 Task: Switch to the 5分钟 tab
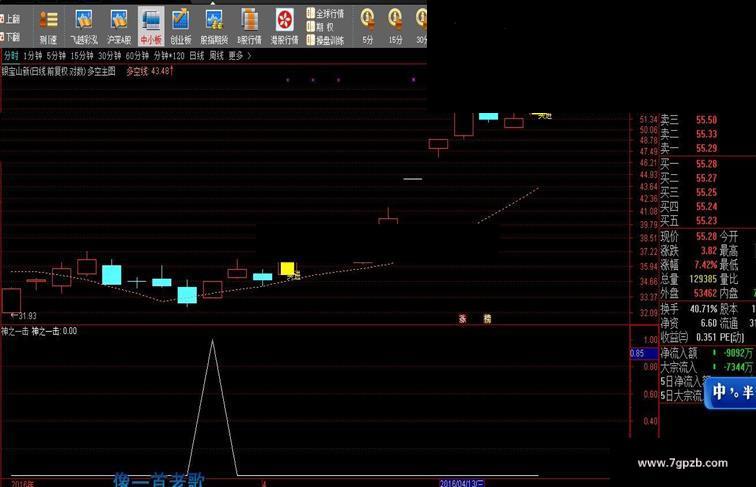tap(56, 56)
